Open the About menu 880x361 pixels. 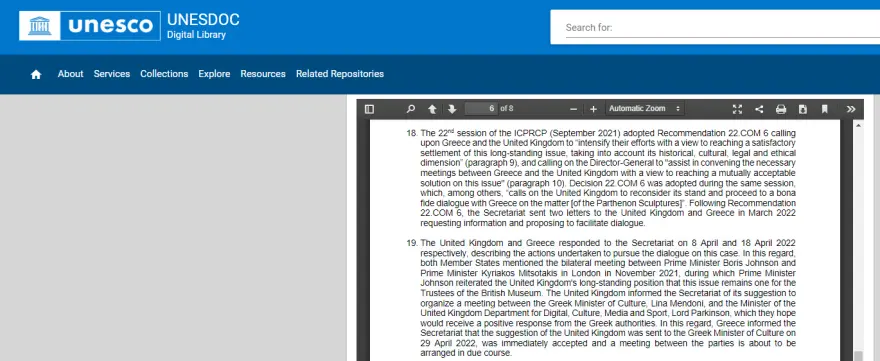[x=70, y=74]
